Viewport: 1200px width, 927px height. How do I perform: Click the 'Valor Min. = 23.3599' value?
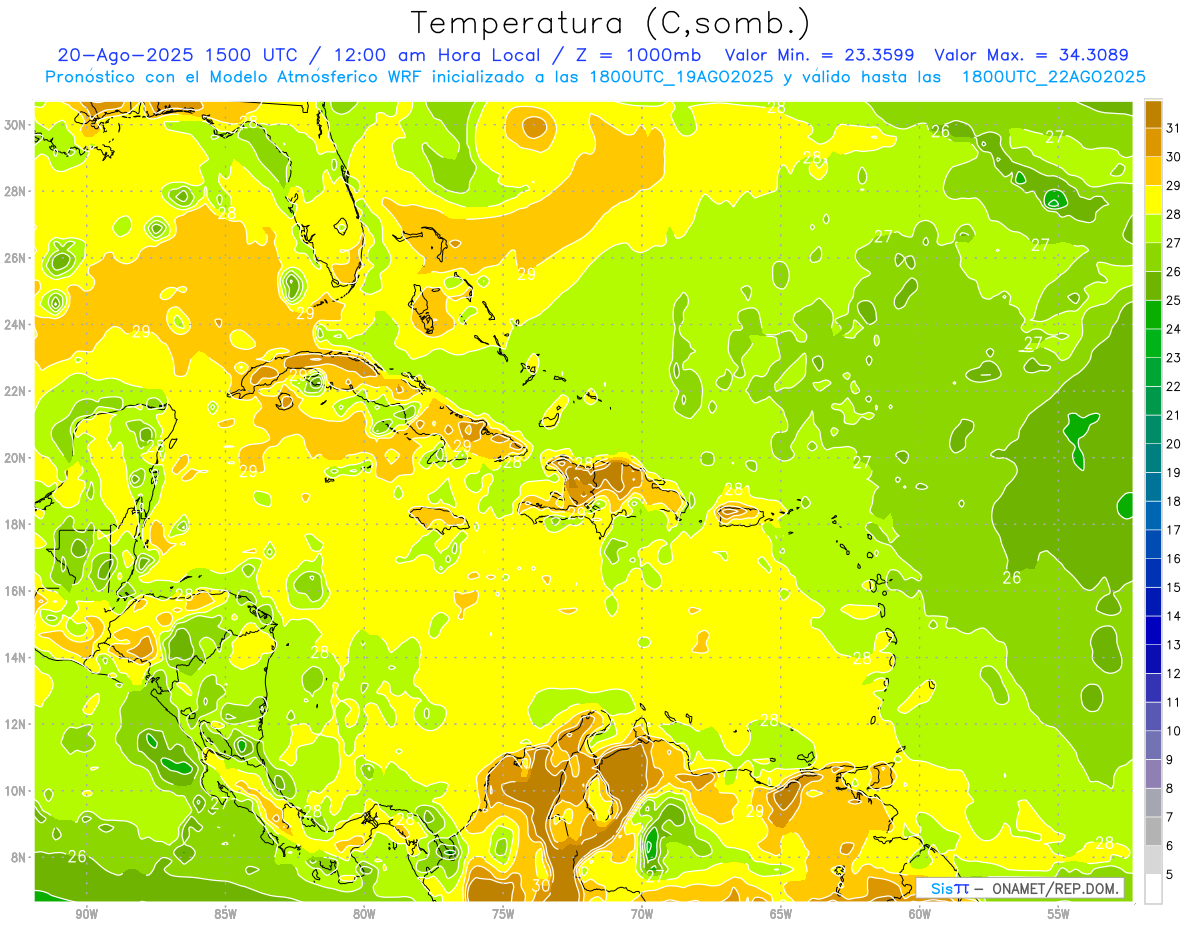tap(820, 55)
